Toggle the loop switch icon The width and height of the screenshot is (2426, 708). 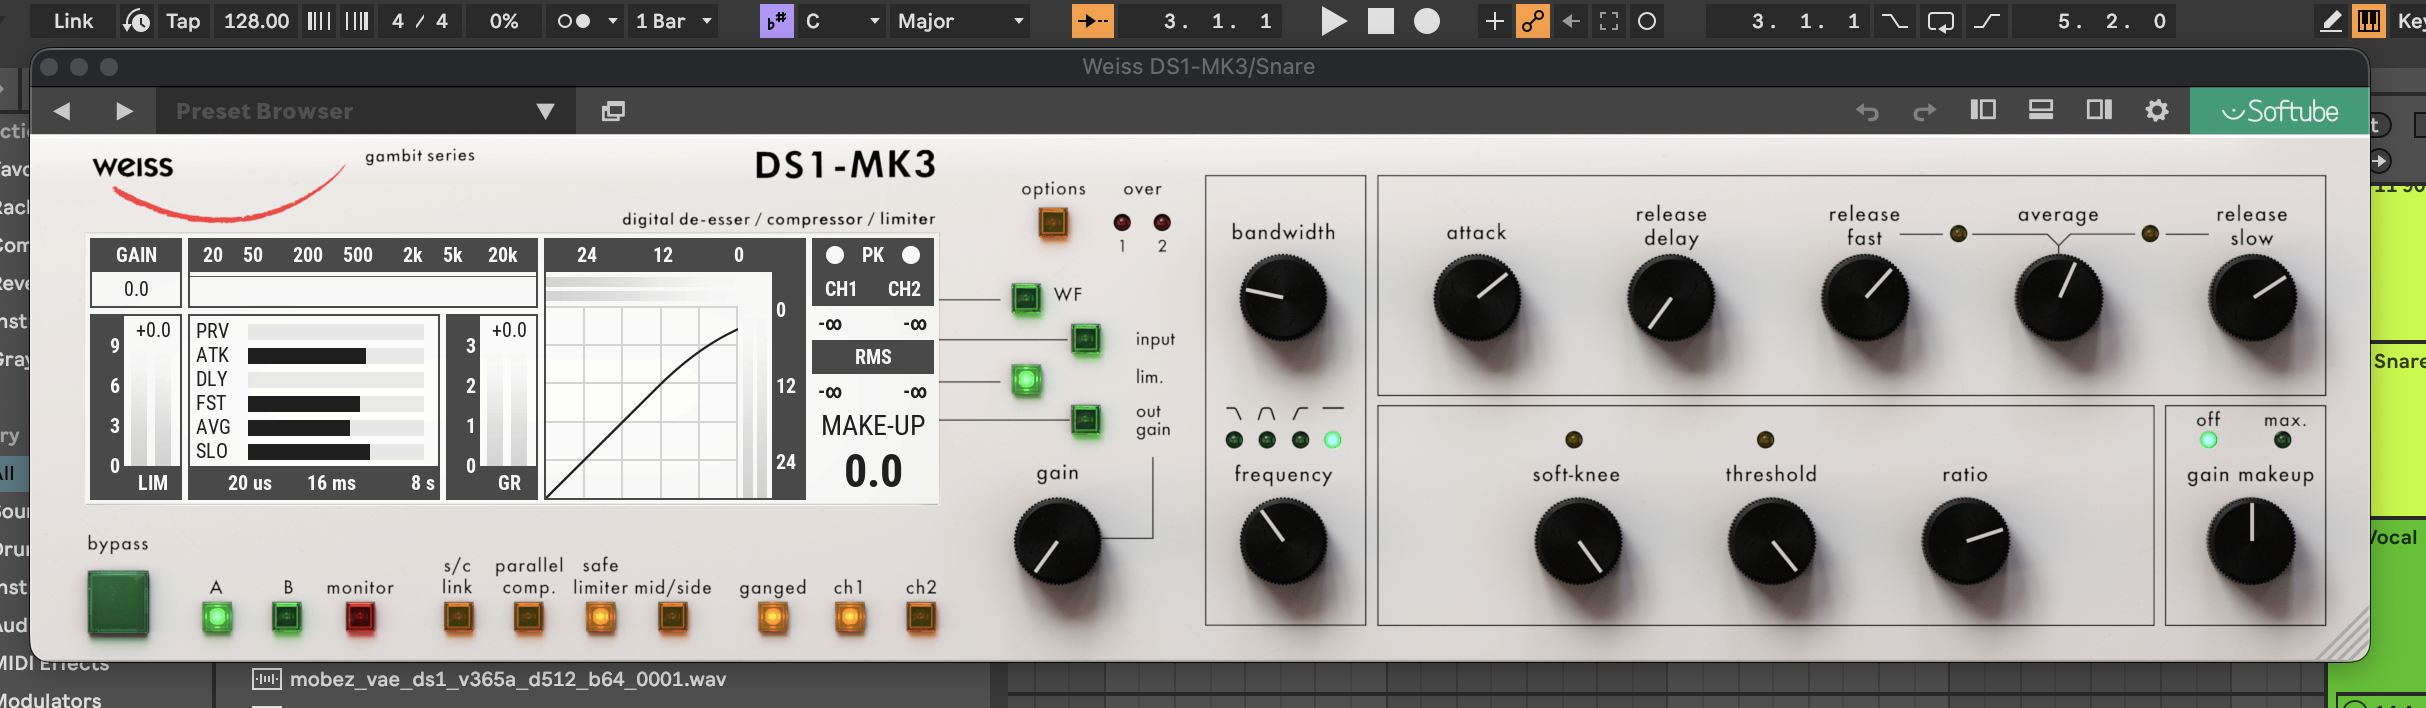pos(1941,21)
